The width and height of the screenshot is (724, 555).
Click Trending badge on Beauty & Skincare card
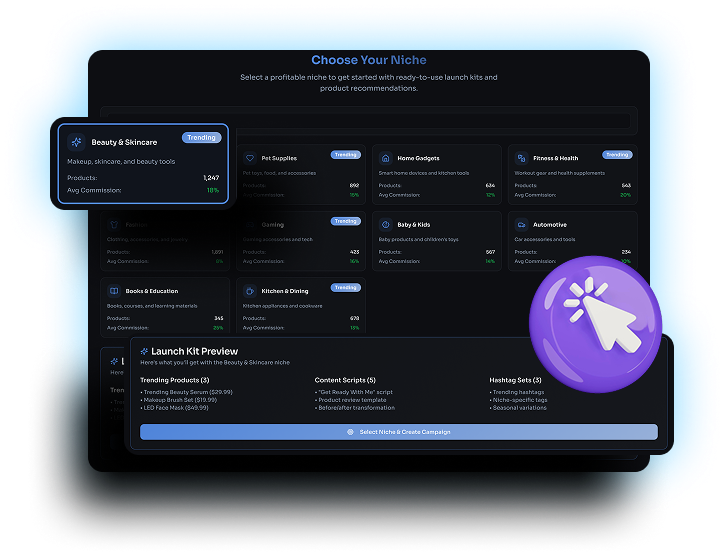[x=201, y=137]
